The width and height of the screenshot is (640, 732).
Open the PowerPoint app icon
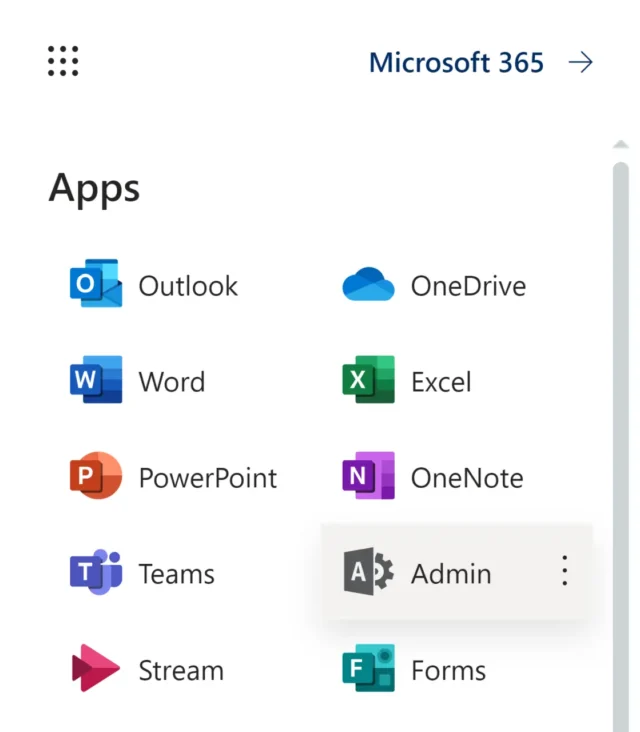(x=96, y=477)
